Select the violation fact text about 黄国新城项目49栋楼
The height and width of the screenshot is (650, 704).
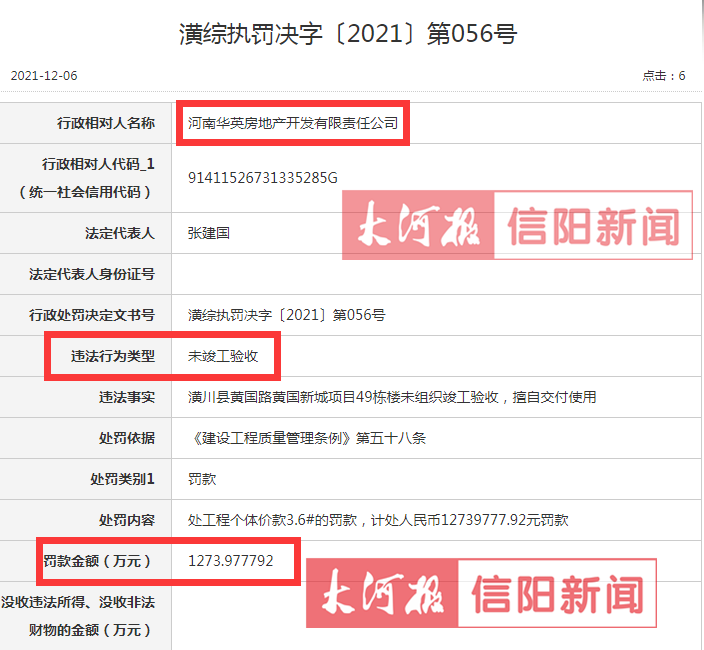pyautogui.click(x=392, y=397)
